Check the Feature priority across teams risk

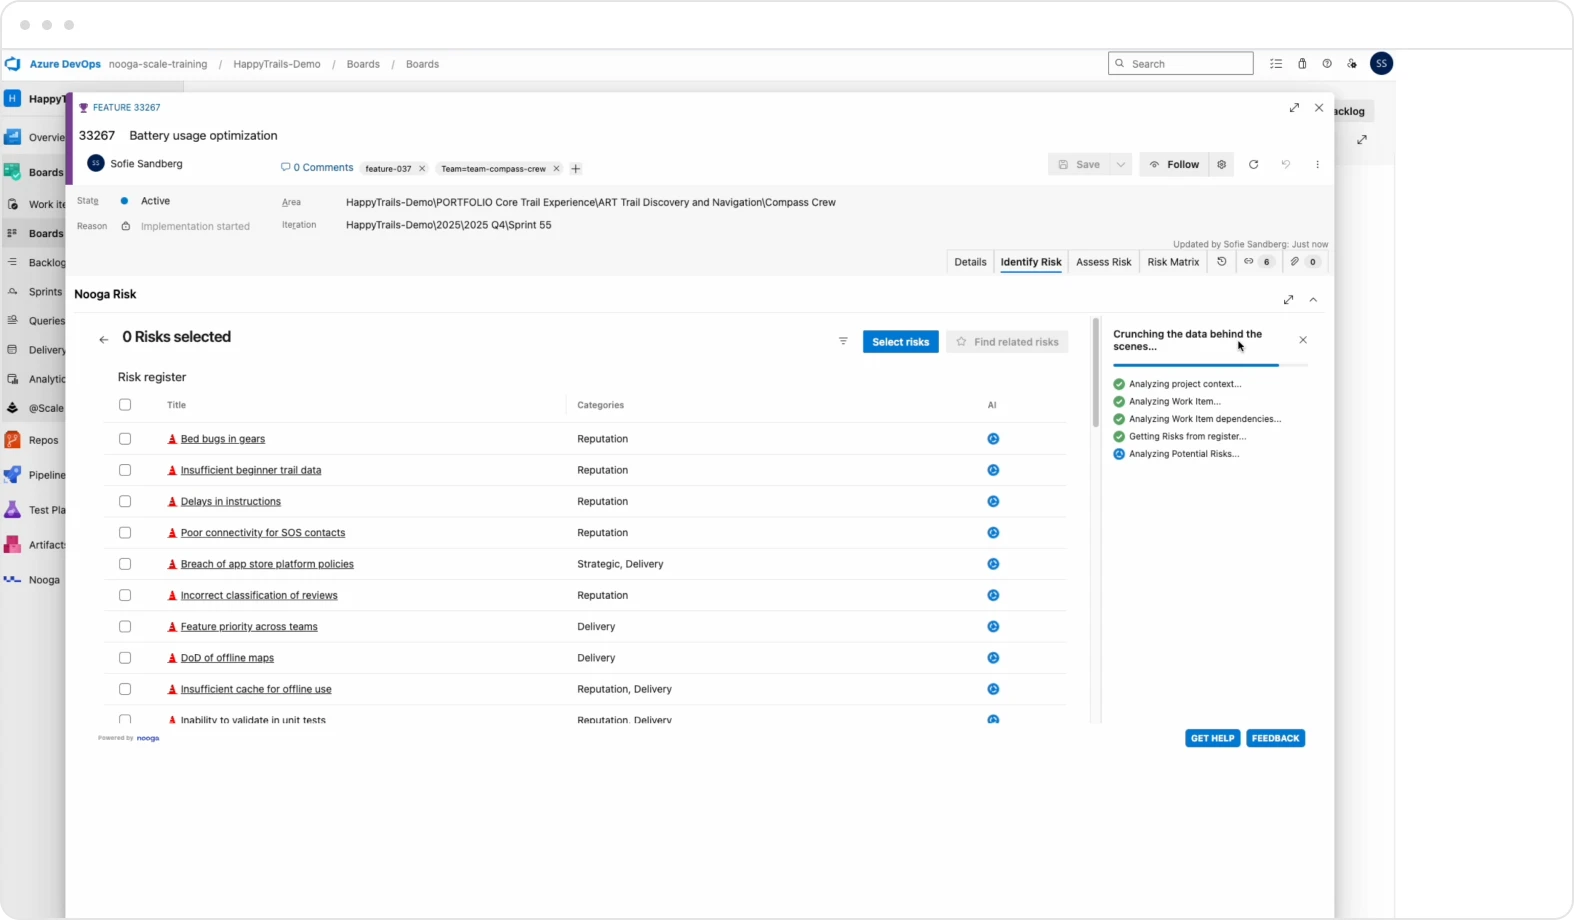125,627
